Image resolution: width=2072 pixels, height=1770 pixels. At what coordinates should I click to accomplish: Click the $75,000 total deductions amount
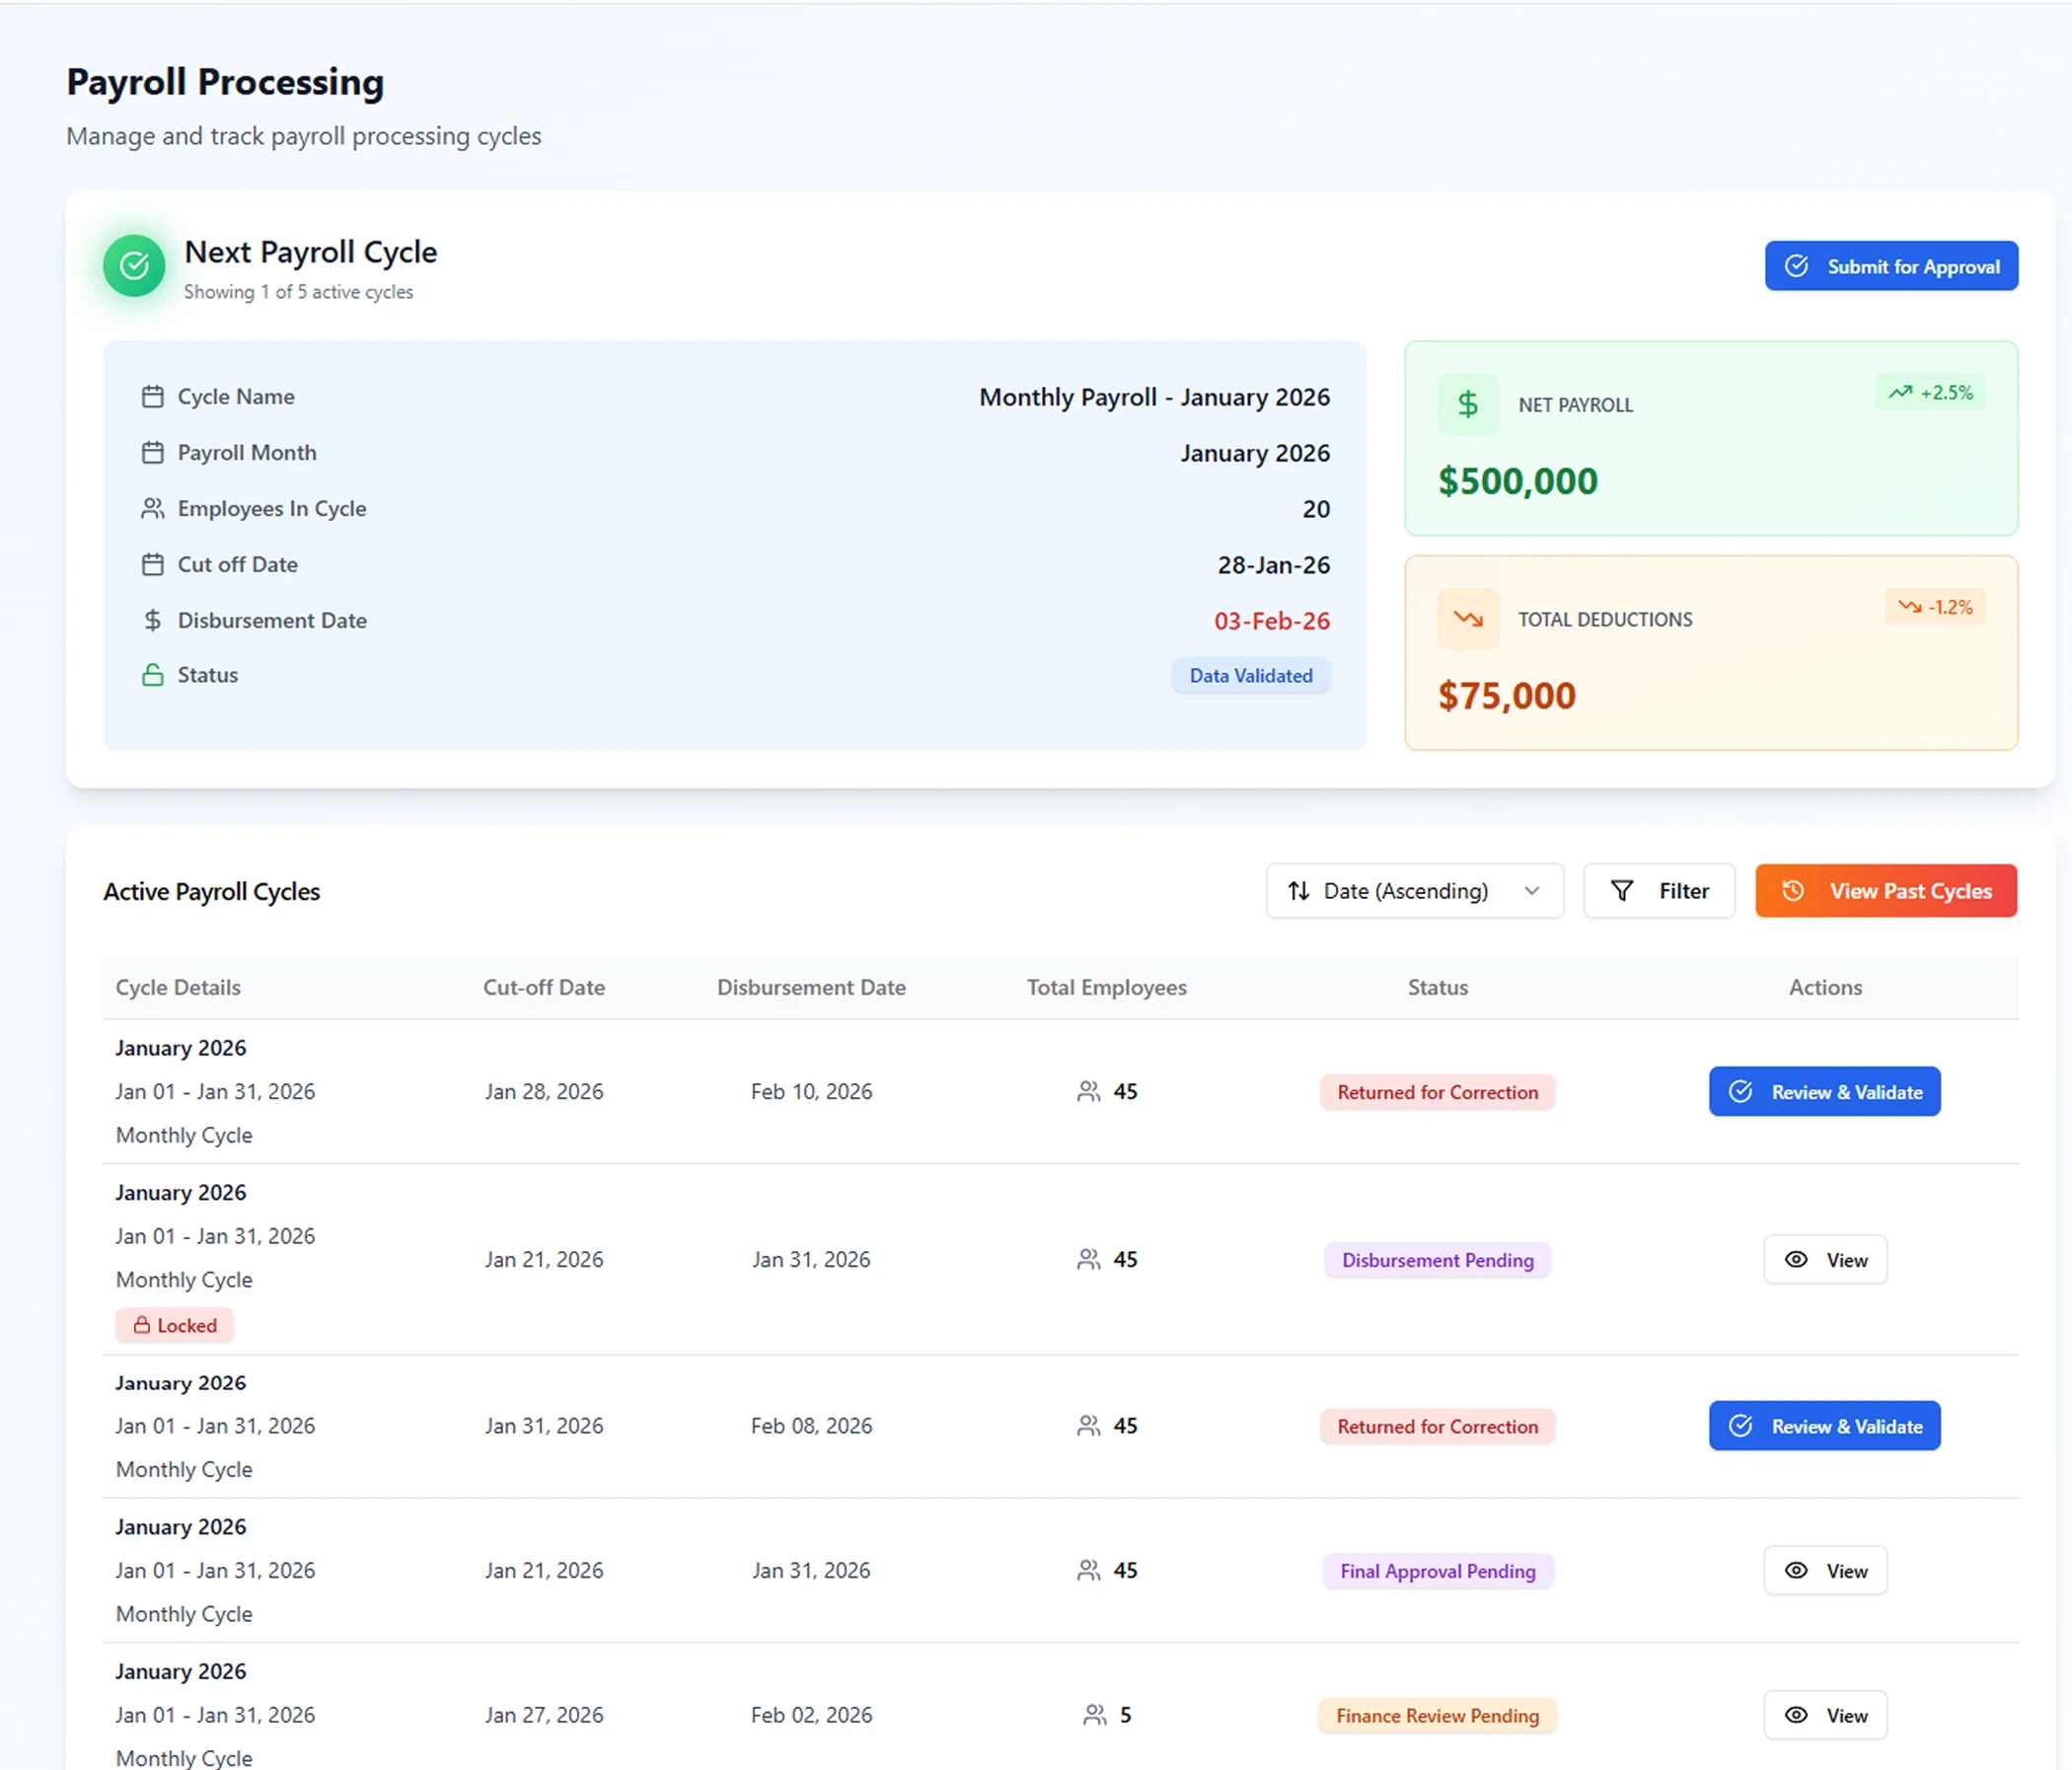pyautogui.click(x=1507, y=696)
